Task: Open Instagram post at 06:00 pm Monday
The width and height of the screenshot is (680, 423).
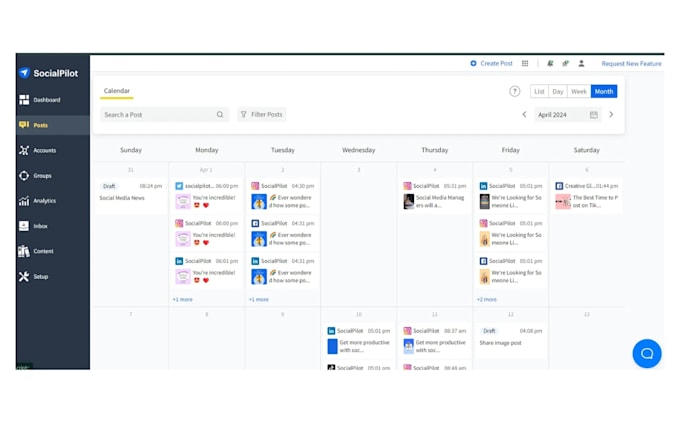Action: click(x=207, y=233)
